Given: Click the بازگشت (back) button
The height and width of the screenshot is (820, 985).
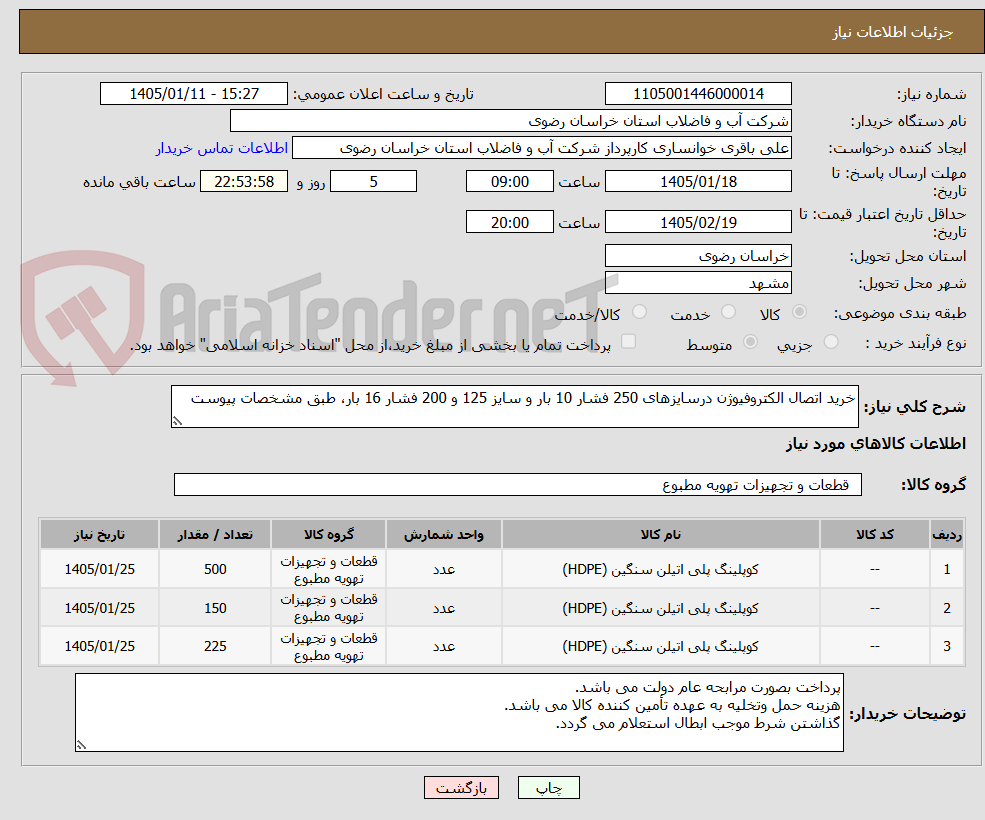Looking at the screenshot, I should tap(461, 787).
